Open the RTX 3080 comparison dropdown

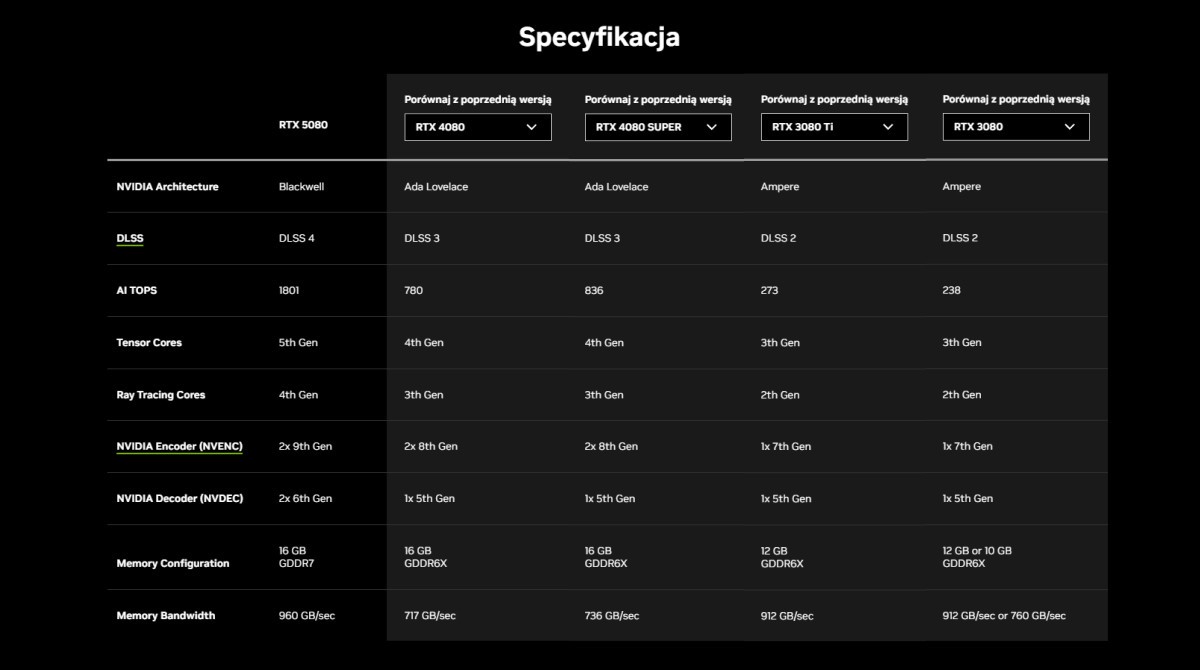point(1016,127)
